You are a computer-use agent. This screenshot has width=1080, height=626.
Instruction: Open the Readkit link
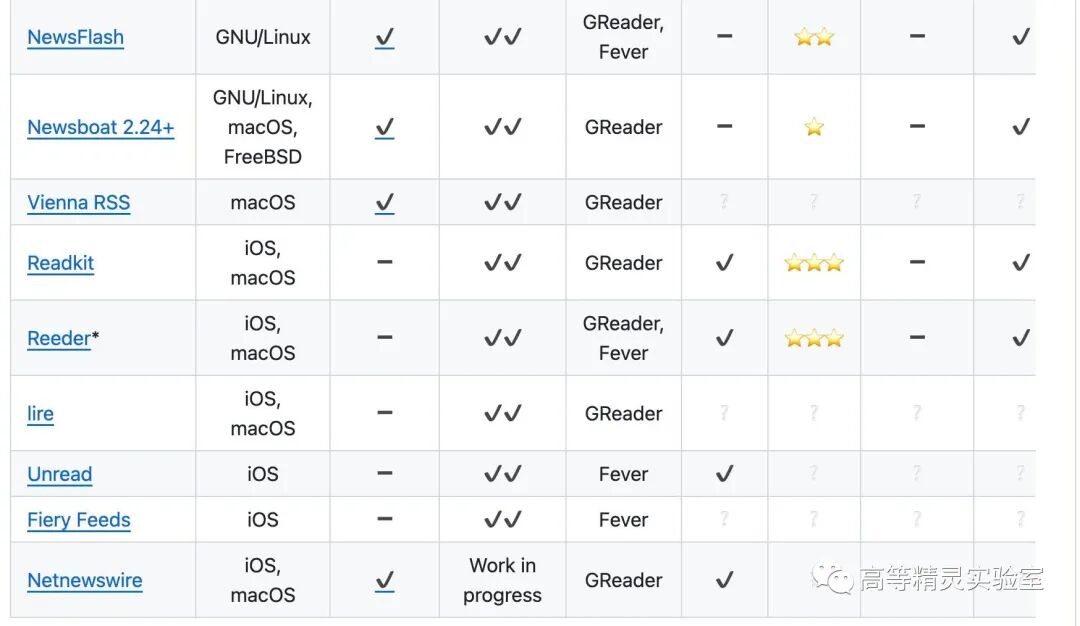(x=60, y=263)
